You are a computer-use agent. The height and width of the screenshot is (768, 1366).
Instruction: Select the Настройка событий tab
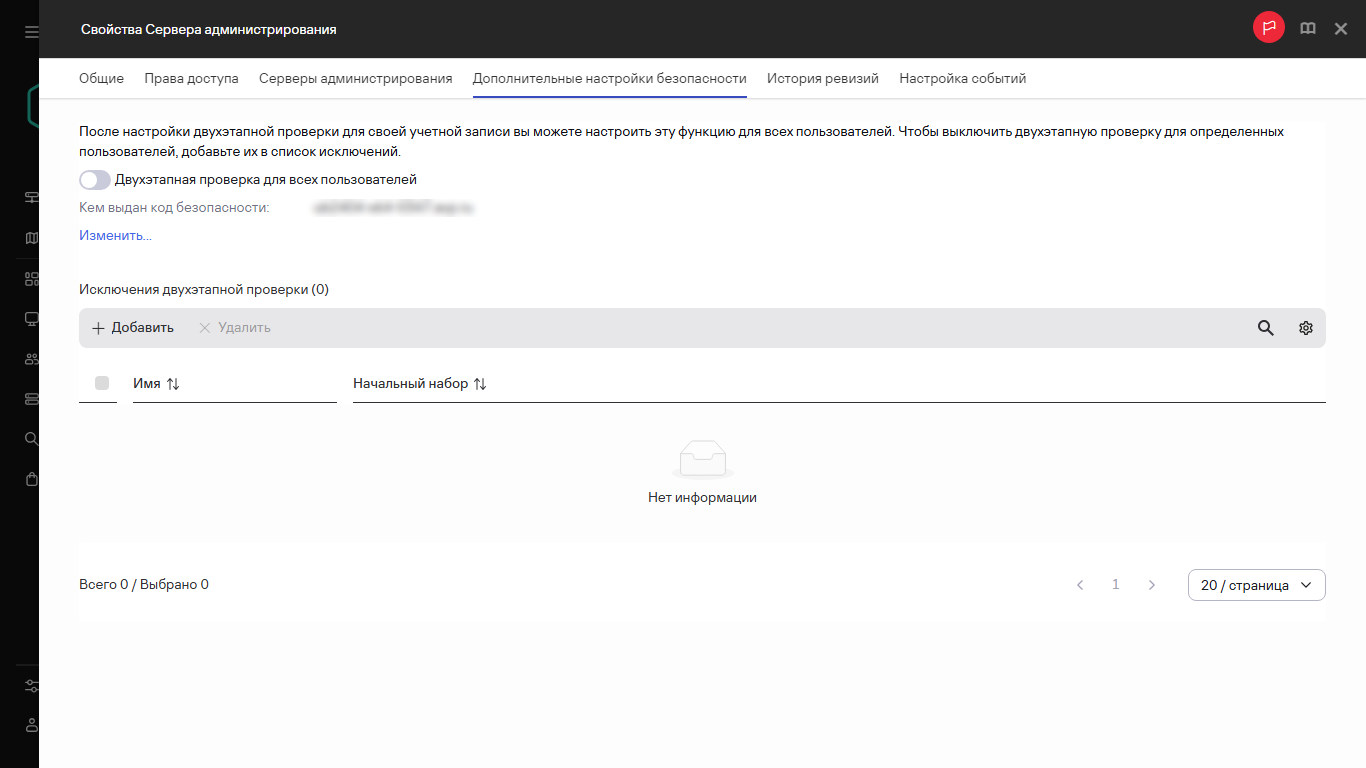click(962, 78)
